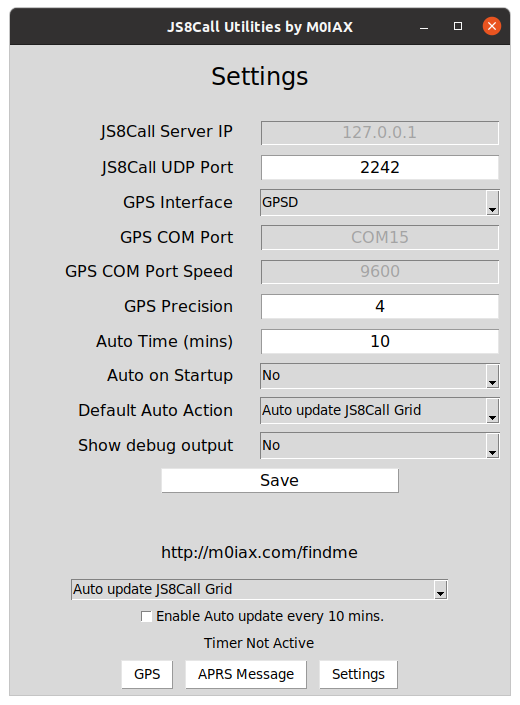Open the action dropdown above the auto-update checkbox
This screenshot has width=520, height=705.
pos(259,589)
